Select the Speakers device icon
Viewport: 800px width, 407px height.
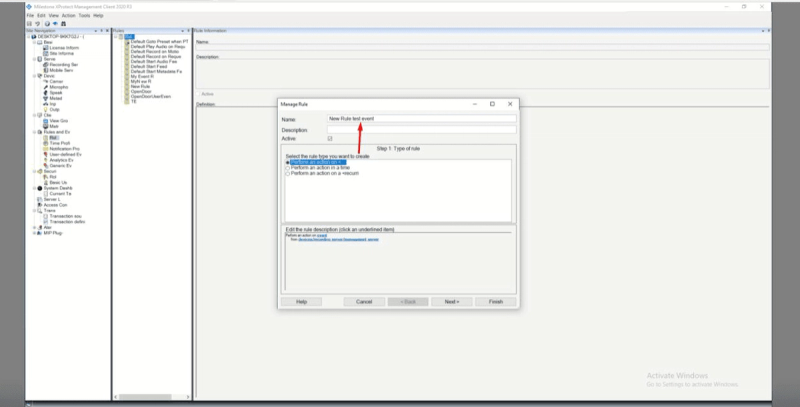pyautogui.click(x=46, y=93)
